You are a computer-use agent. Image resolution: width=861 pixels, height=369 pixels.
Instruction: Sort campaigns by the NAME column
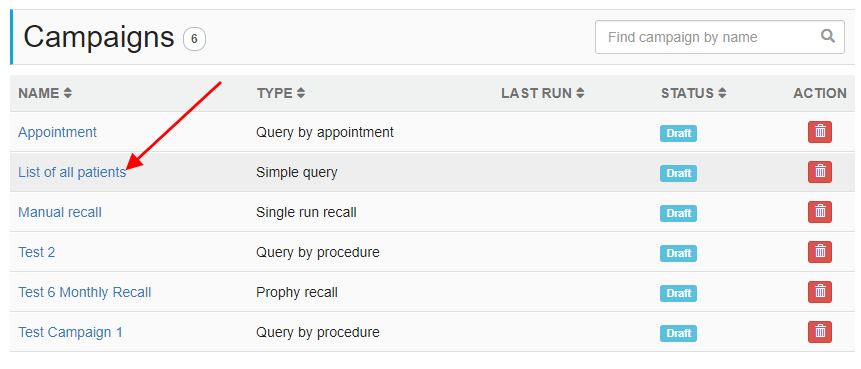click(x=45, y=93)
